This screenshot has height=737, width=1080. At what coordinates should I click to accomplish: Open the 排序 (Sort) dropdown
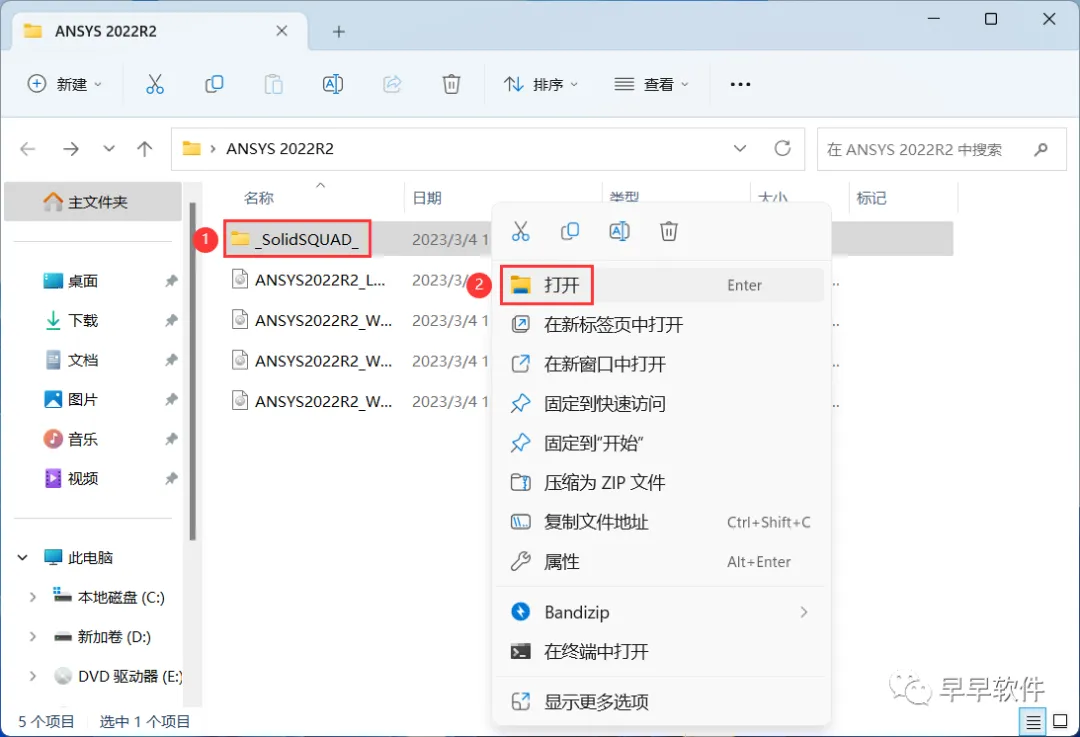[541, 84]
